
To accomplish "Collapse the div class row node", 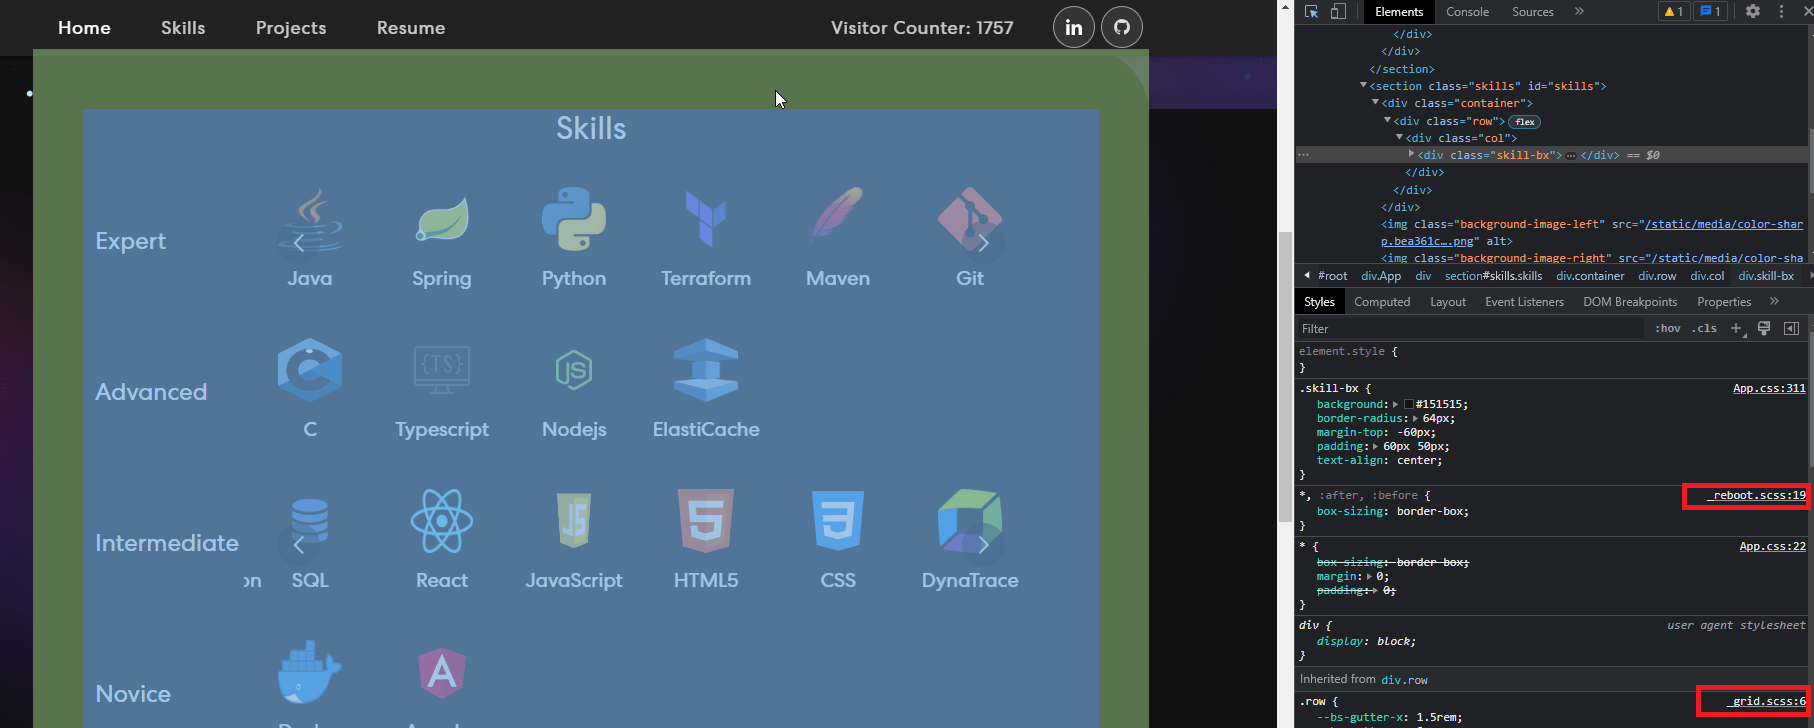I will [1387, 120].
